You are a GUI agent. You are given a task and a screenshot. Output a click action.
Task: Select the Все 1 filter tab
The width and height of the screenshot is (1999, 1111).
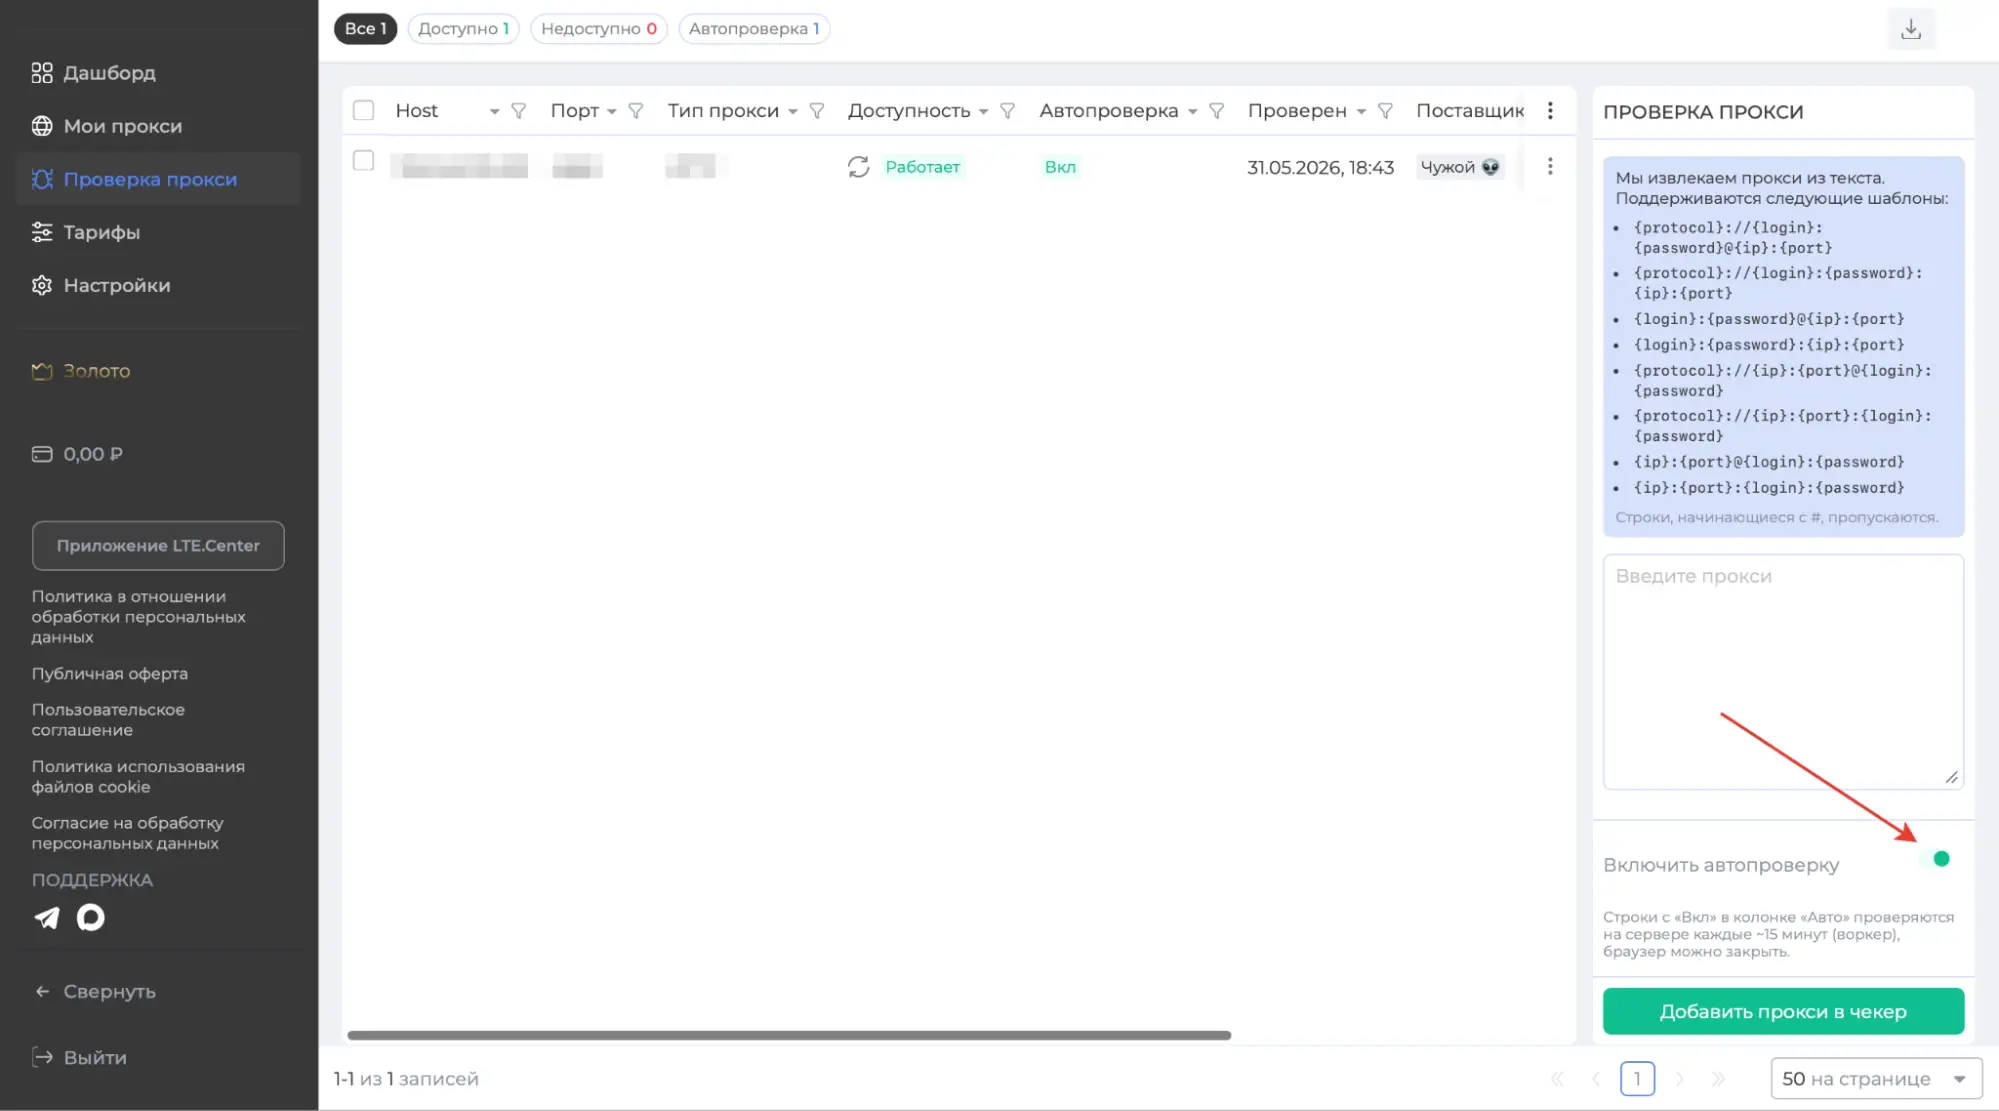tap(365, 29)
